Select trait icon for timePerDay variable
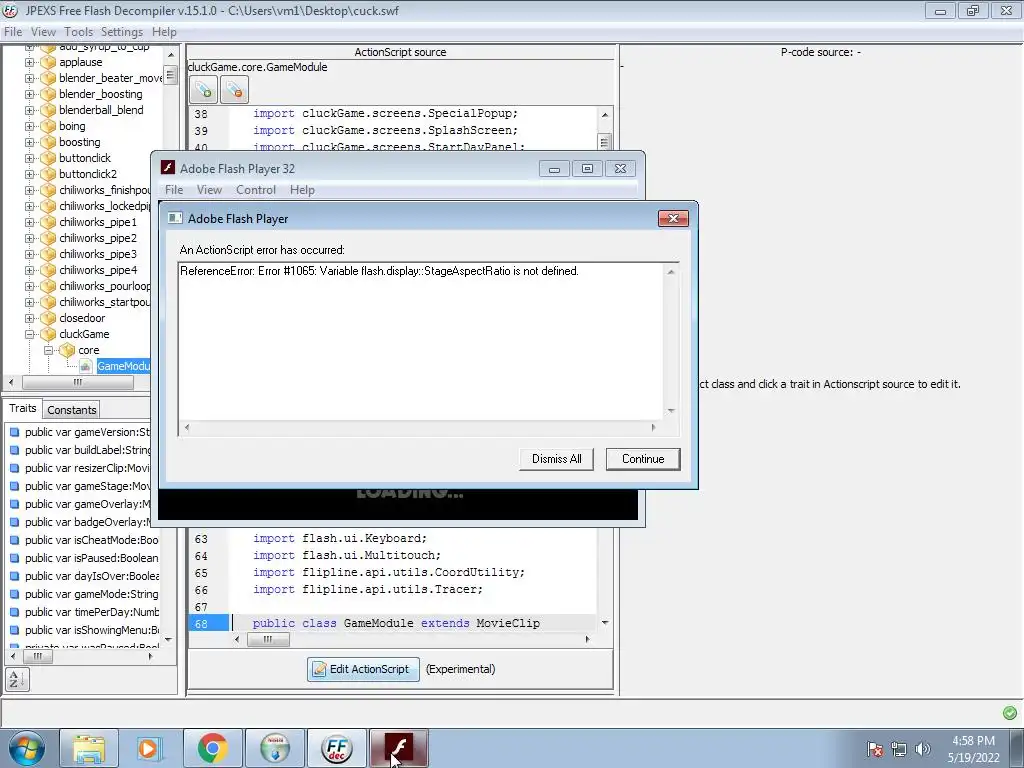Image resolution: width=1024 pixels, height=768 pixels. coord(14,612)
